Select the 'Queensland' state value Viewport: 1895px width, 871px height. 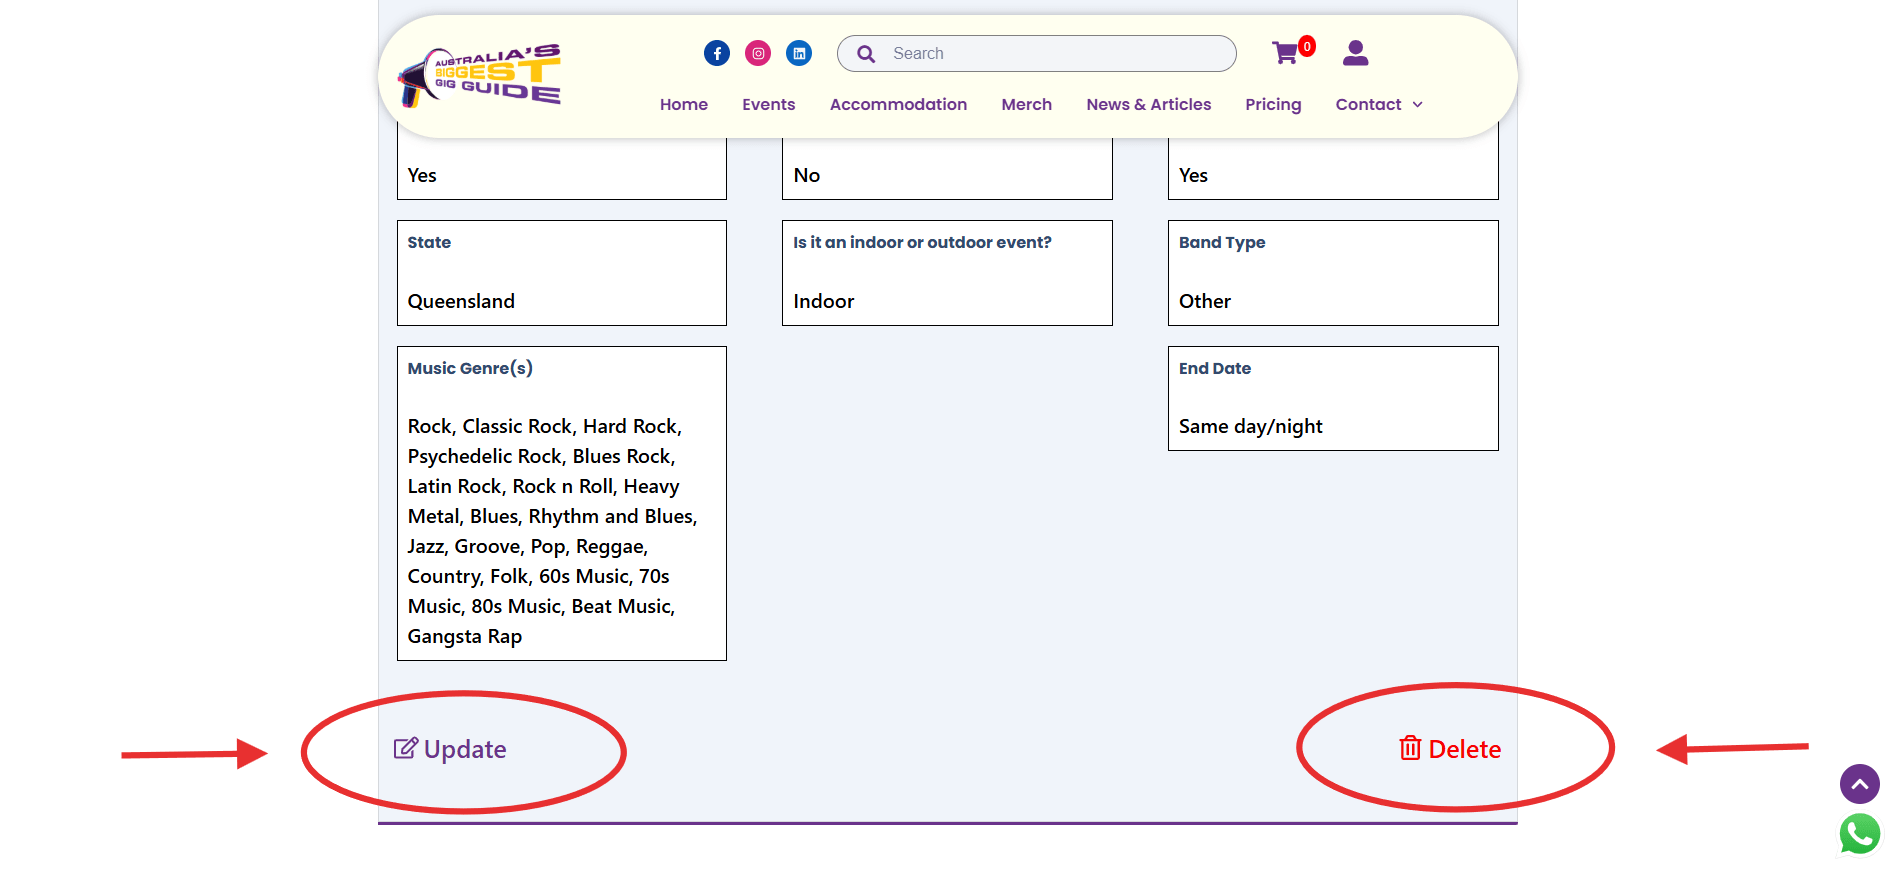(x=461, y=301)
